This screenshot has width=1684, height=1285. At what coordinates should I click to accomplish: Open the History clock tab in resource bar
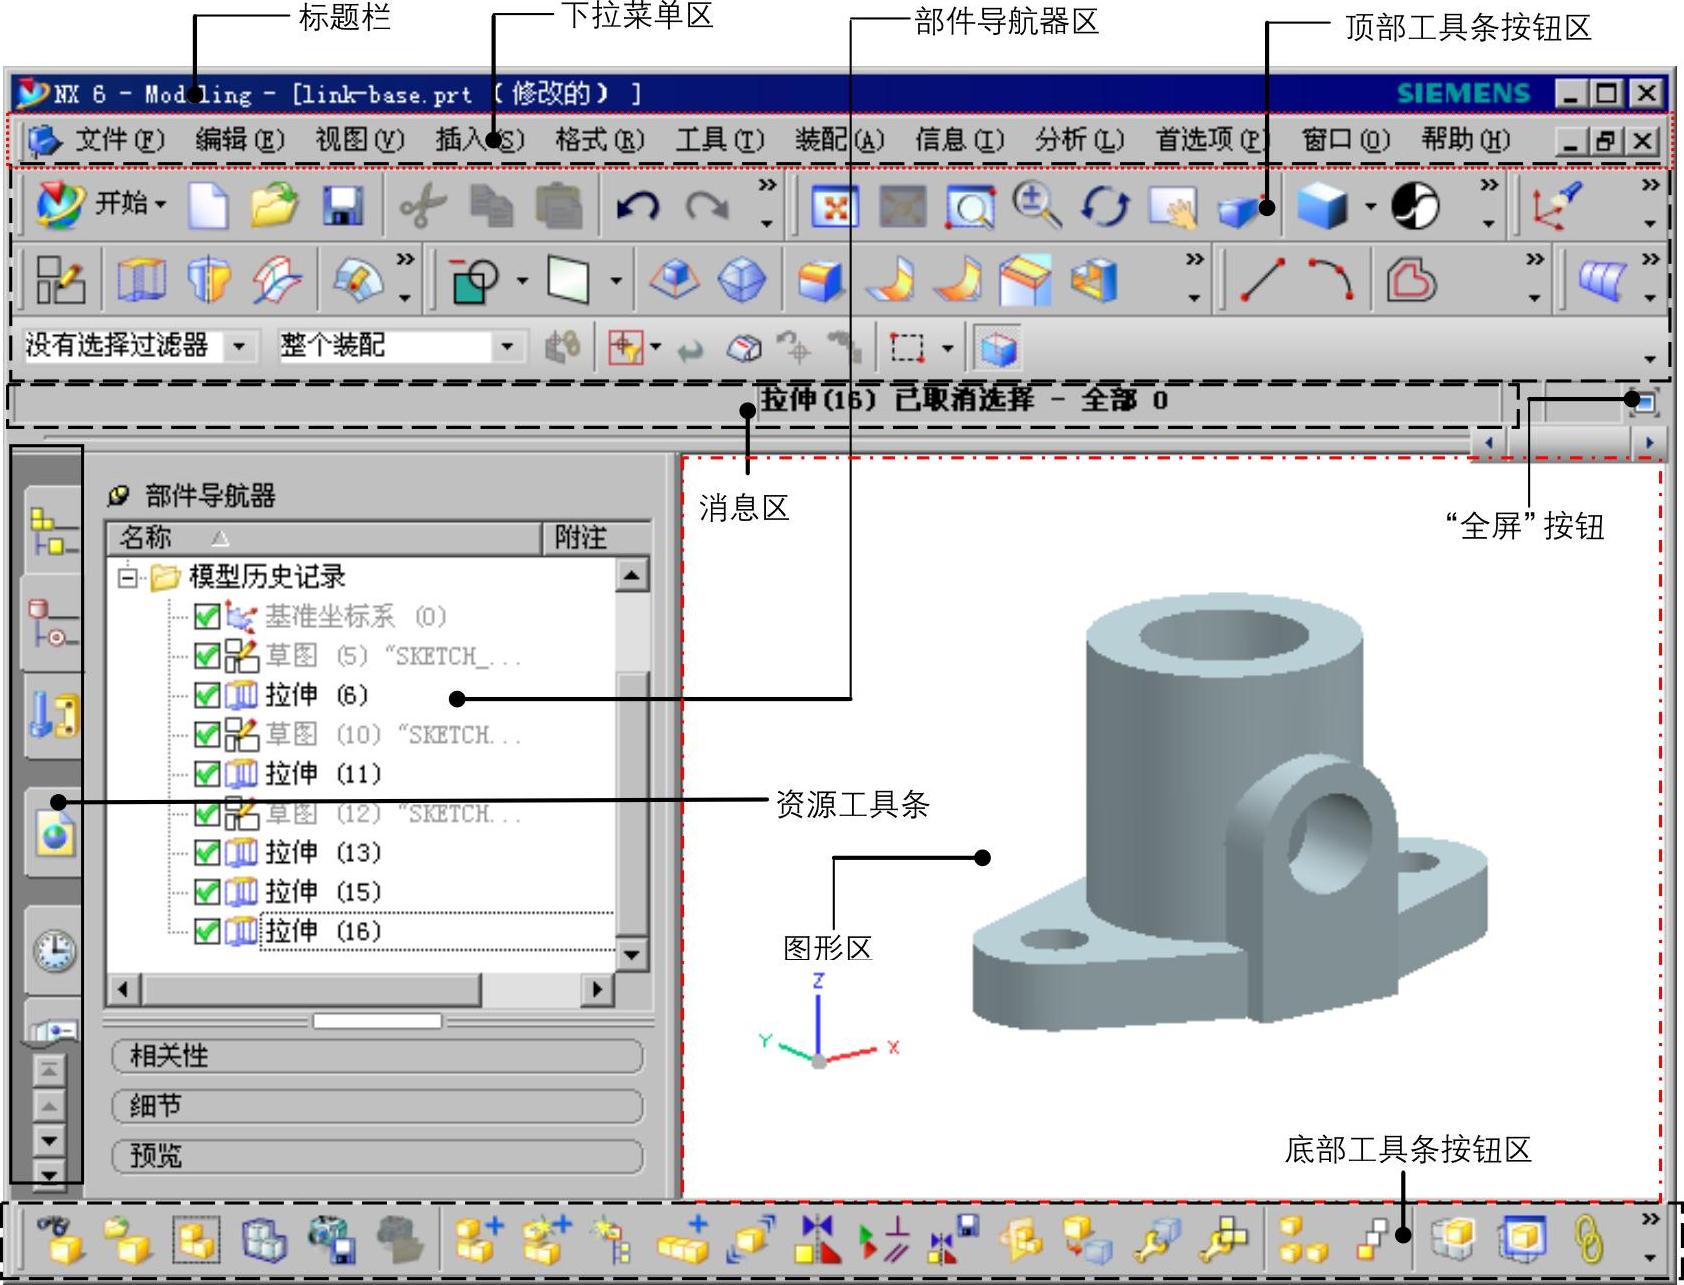coord(55,949)
